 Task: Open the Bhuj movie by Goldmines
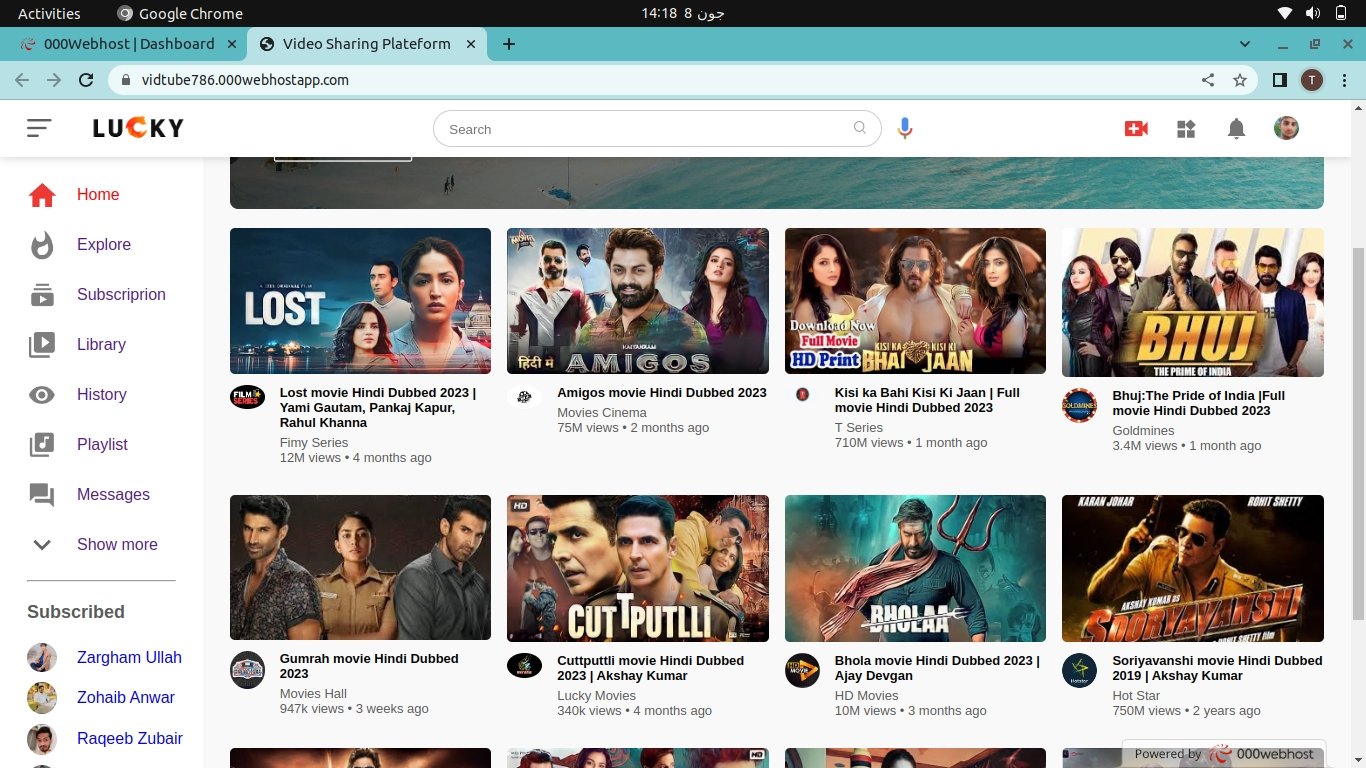click(x=1191, y=301)
